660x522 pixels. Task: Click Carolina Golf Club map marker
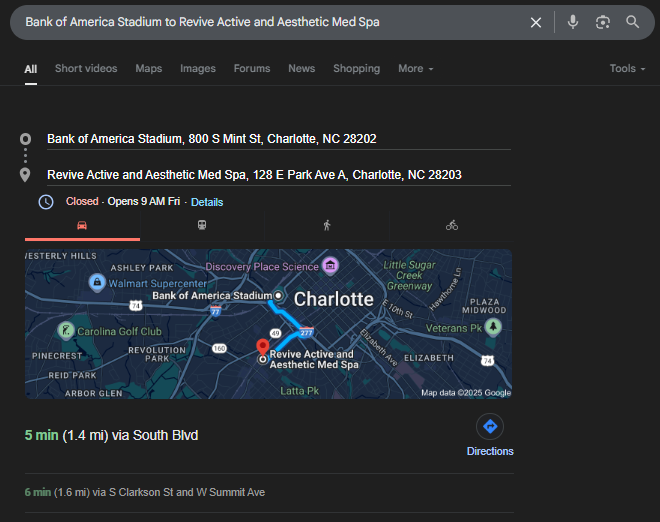click(x=66, y=330)
